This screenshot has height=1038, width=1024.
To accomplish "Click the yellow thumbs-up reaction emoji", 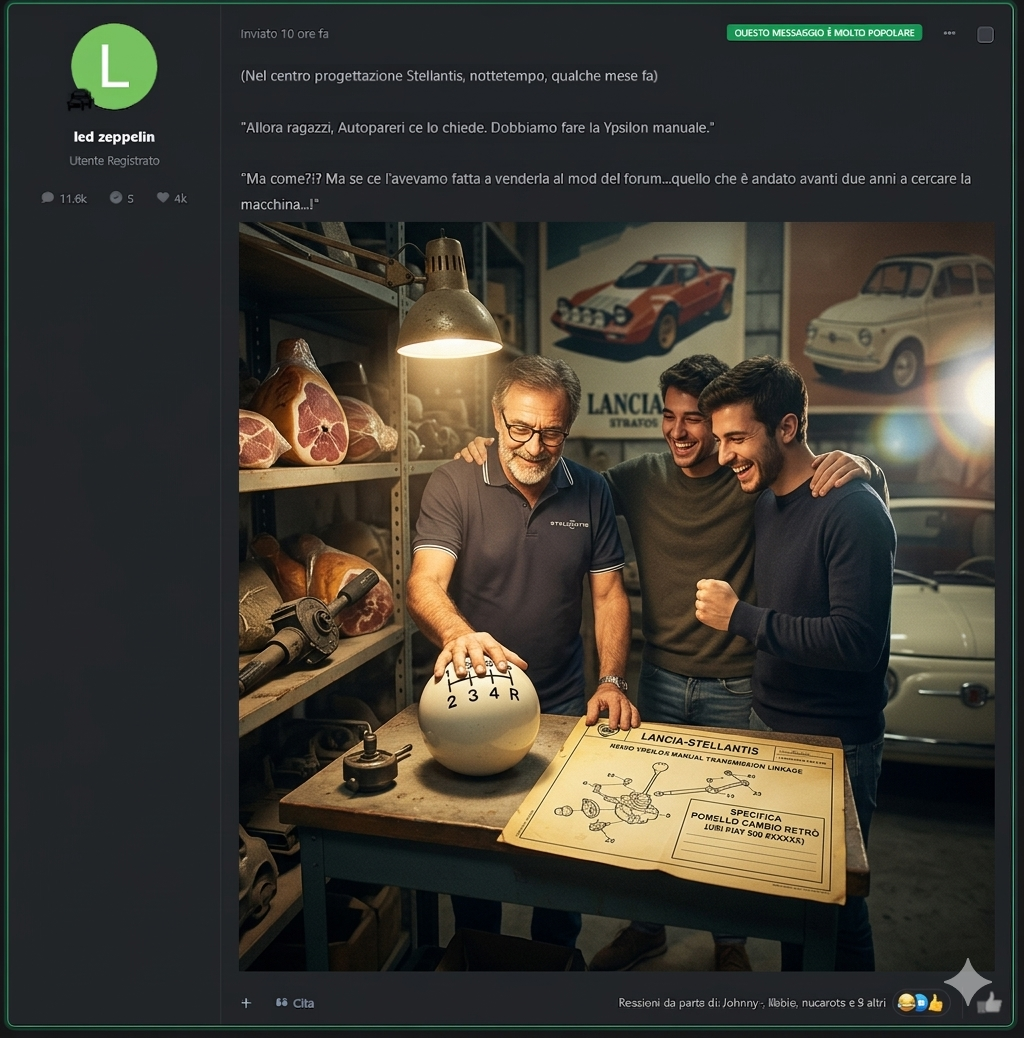I will [936, 1002].
